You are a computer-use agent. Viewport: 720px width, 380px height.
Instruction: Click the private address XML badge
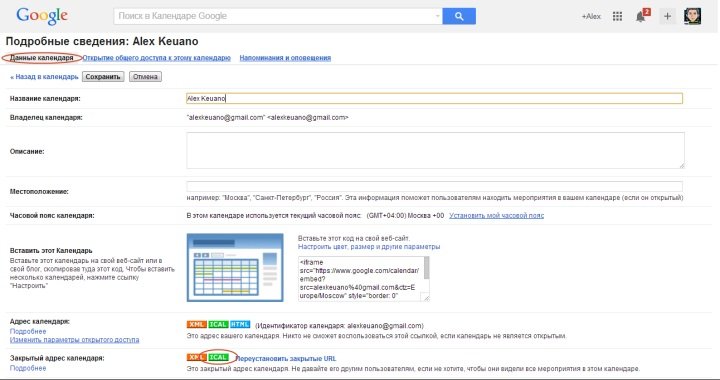coord(197,357)
